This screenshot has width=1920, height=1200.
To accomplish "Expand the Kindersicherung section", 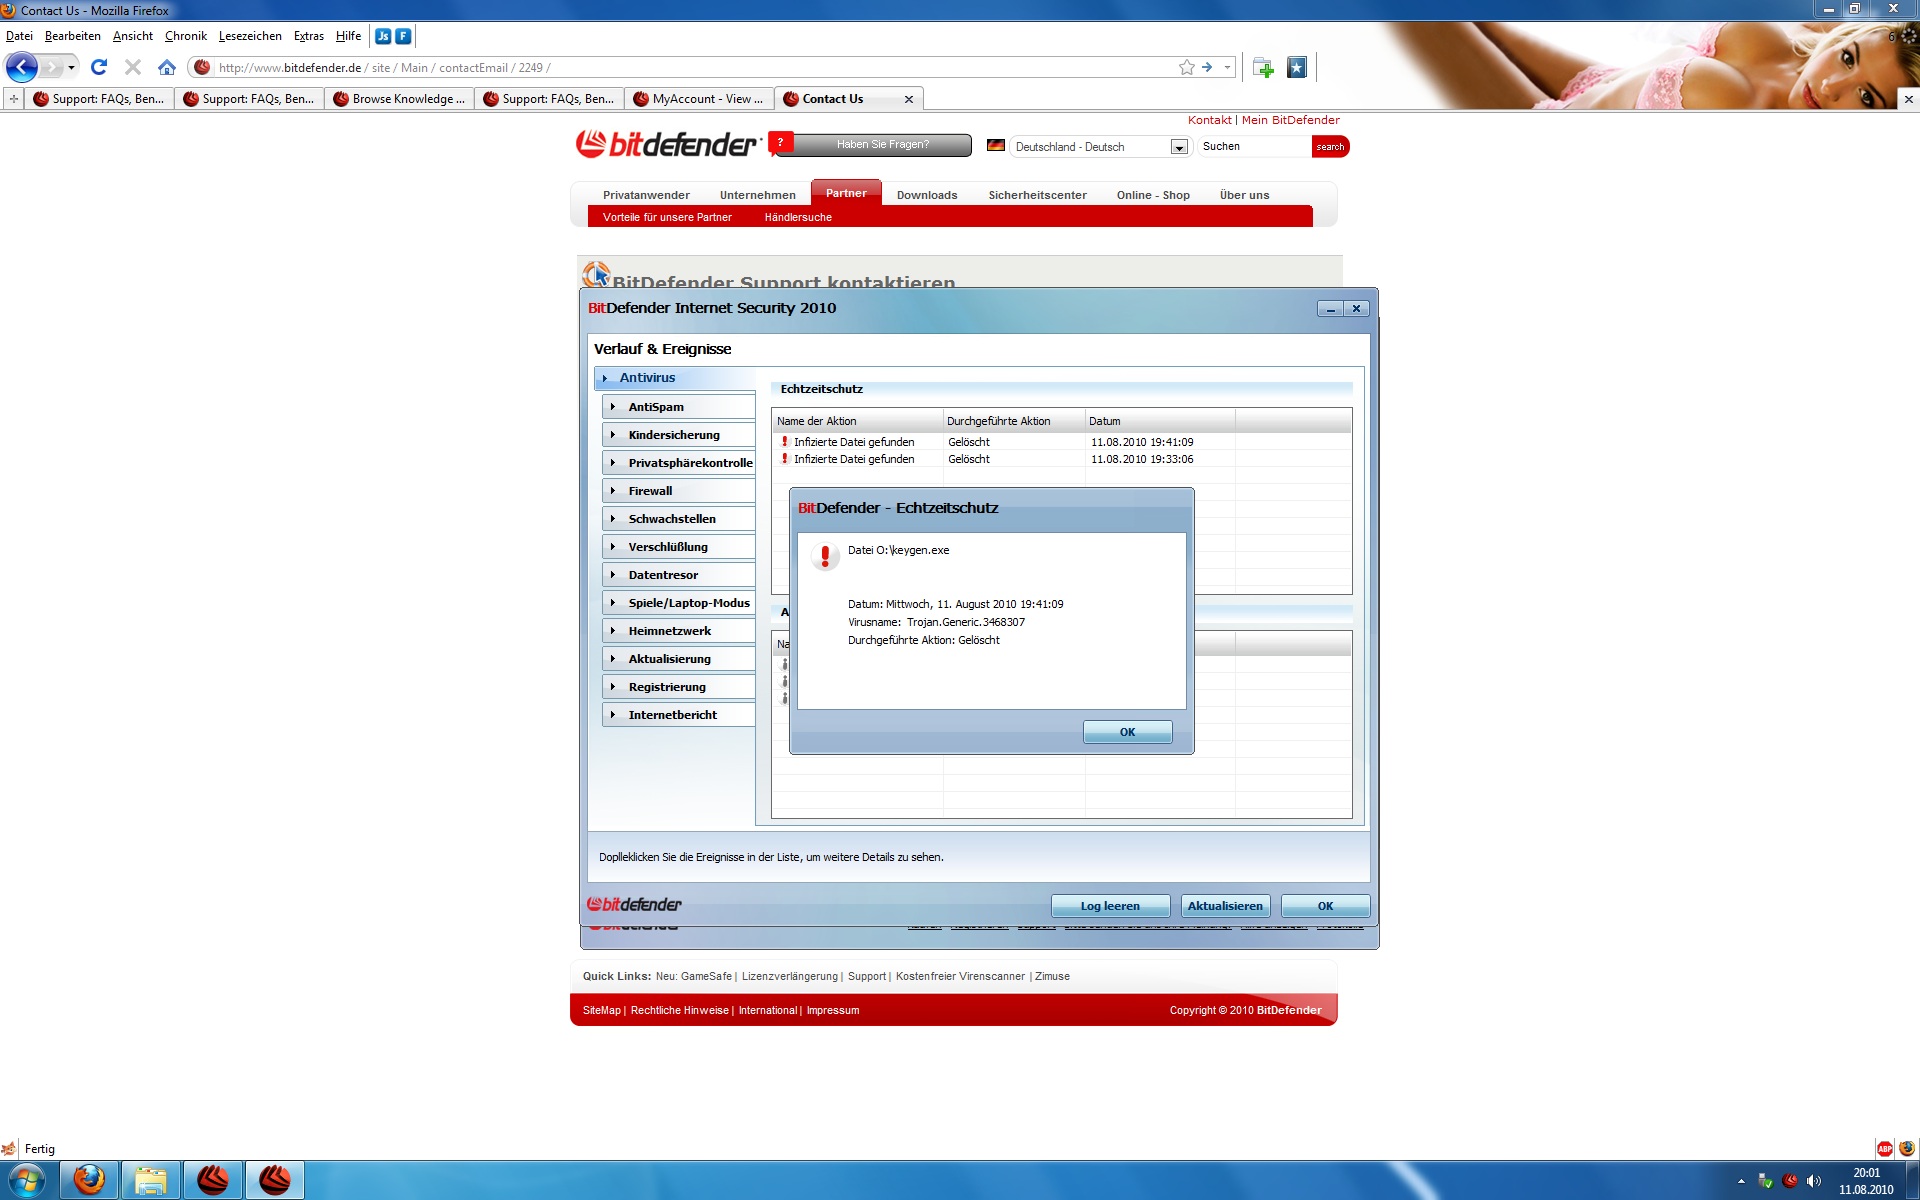I will 679,435.
